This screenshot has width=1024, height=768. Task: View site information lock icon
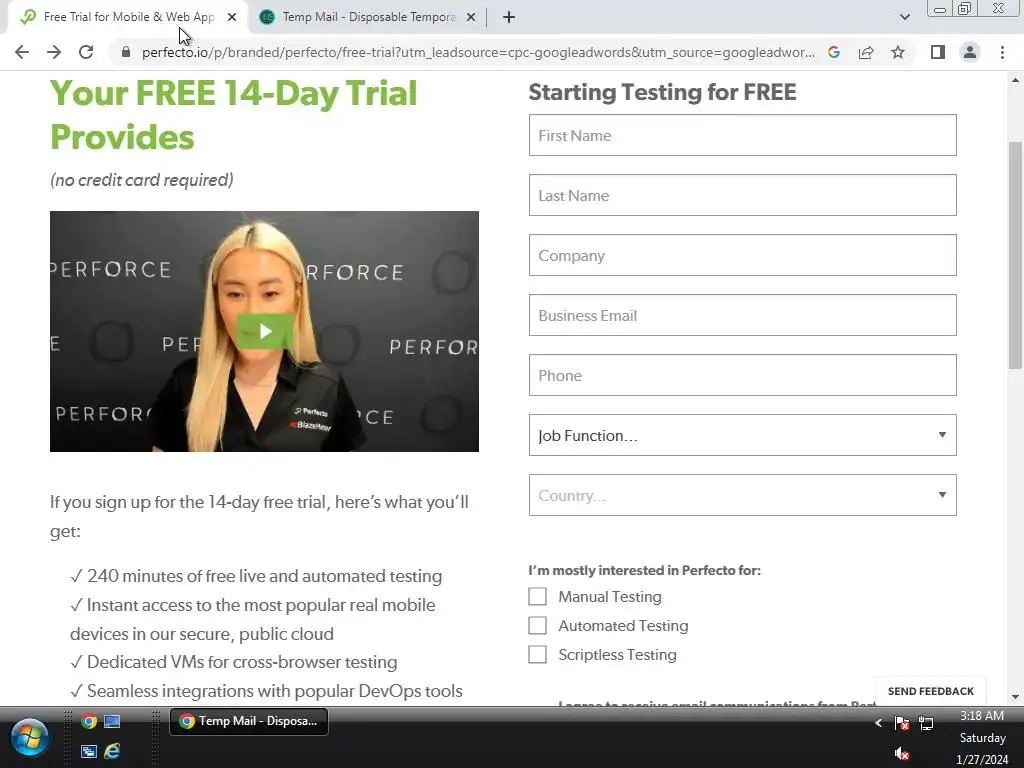click(x=125, y=52)
